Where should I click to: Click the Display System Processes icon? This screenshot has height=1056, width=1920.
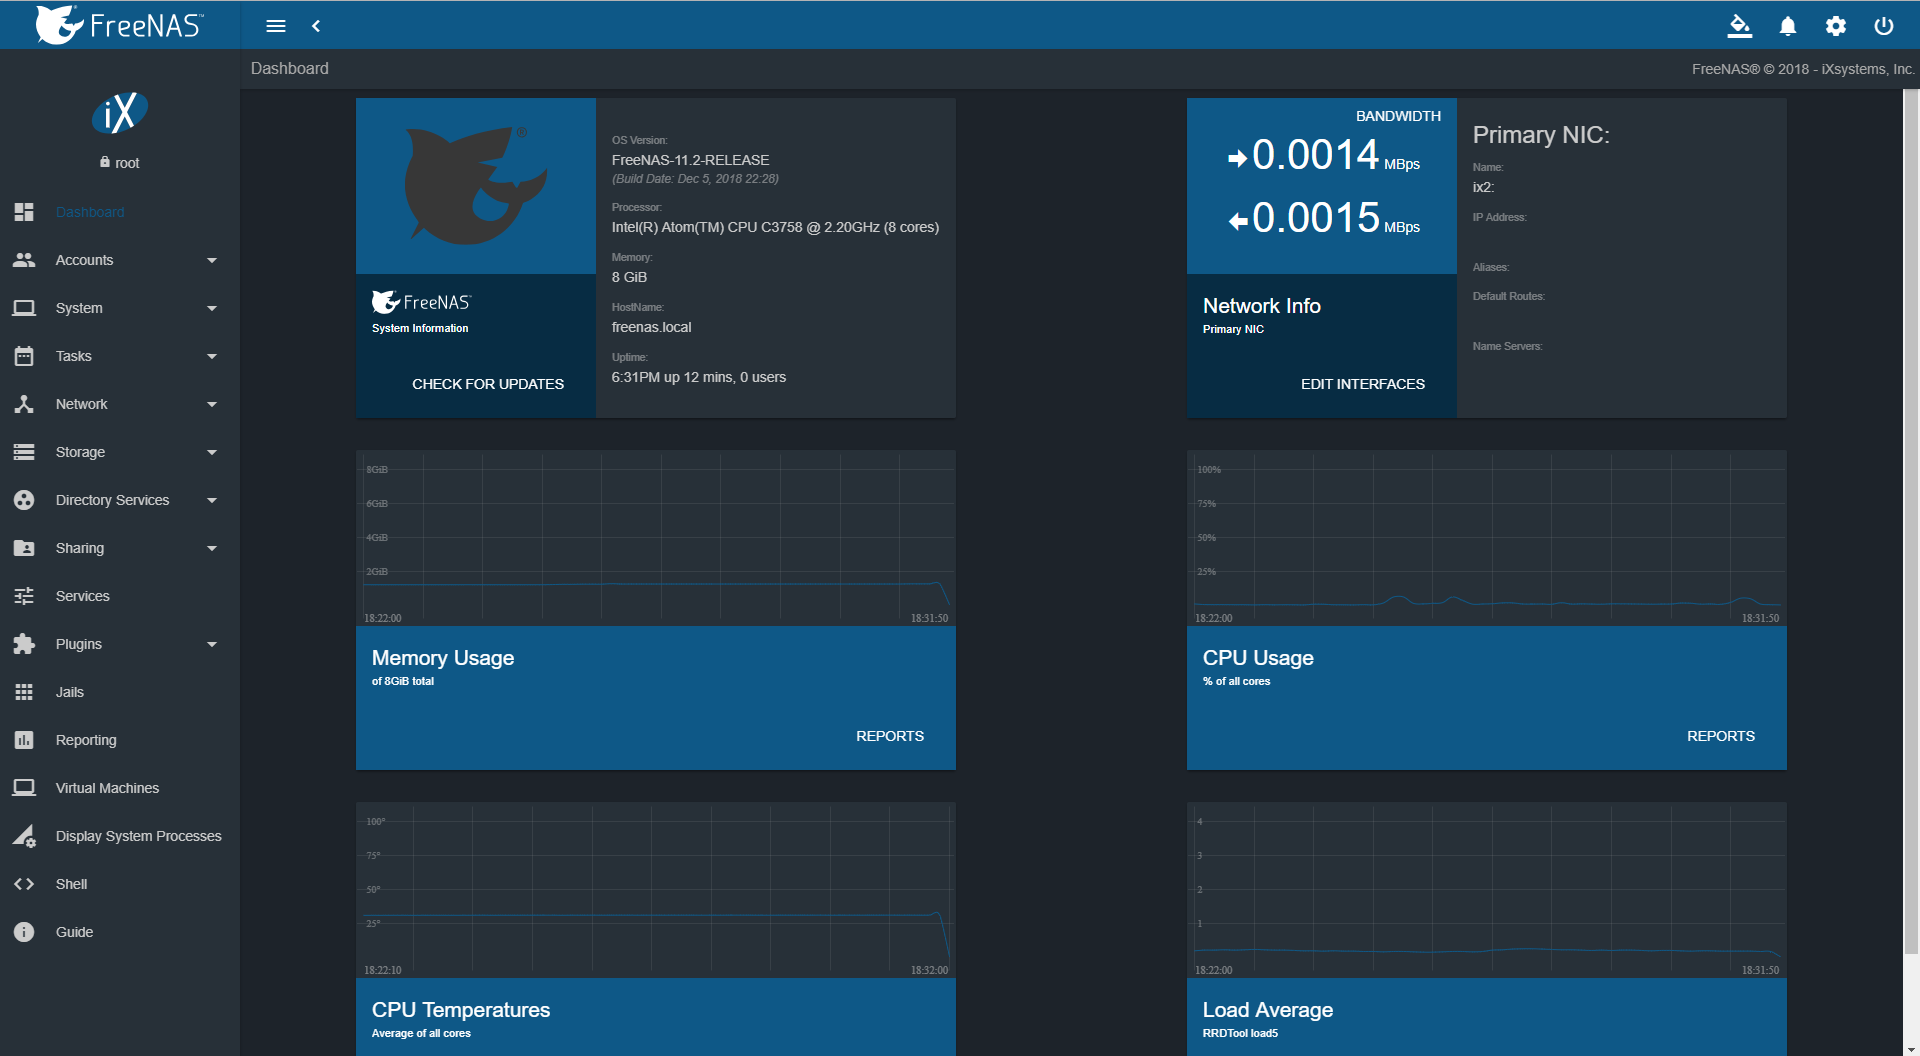(24, 836)
